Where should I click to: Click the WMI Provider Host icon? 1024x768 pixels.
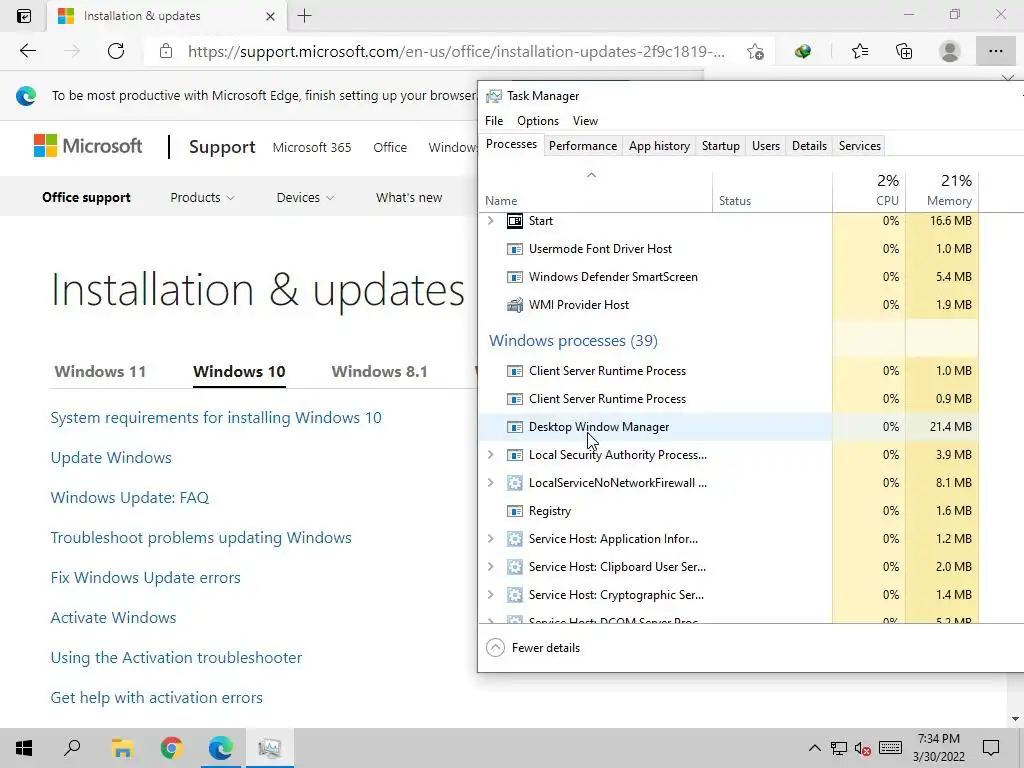click(x=515, y=305)
